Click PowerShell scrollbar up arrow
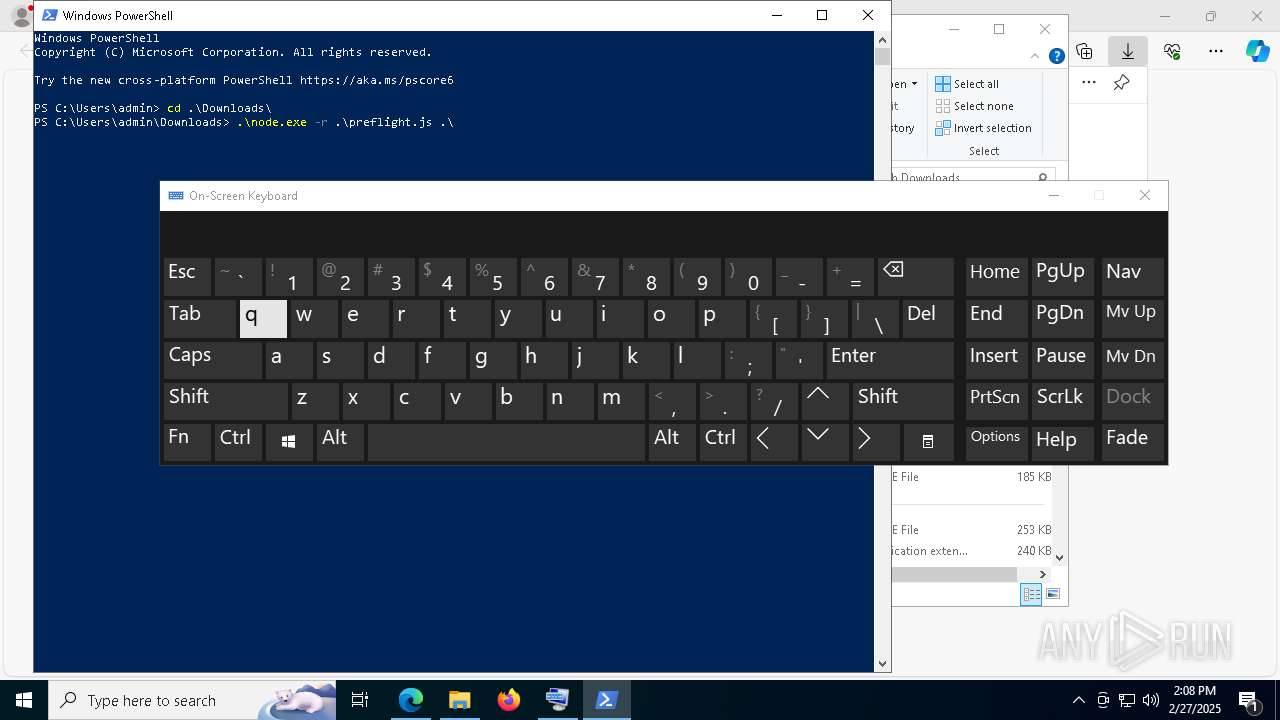This screenshot has width=1280, height=720. (x=882, y=40)
